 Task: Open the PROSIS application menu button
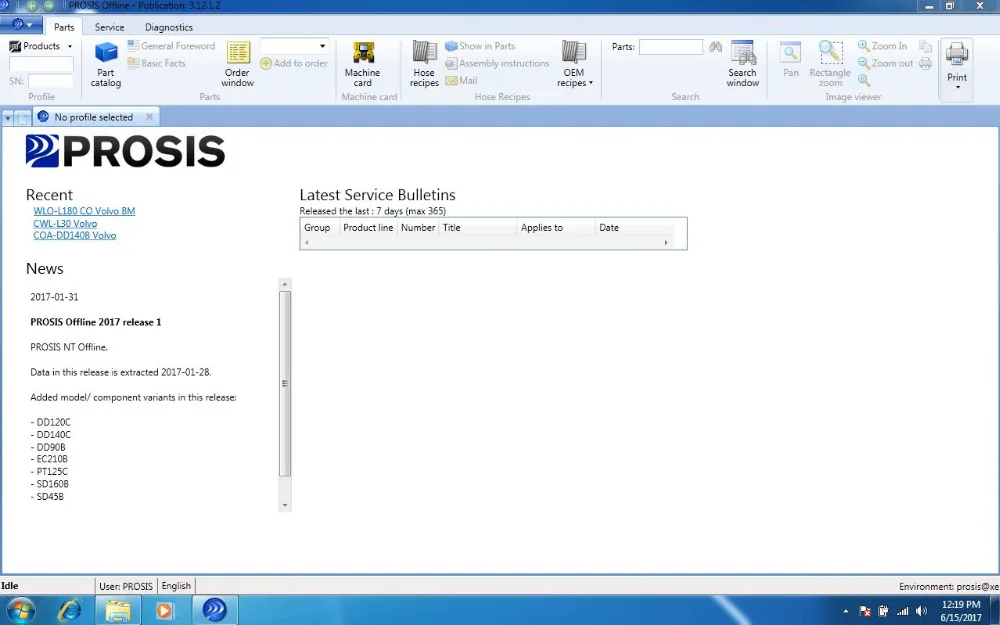coord(22,25)
